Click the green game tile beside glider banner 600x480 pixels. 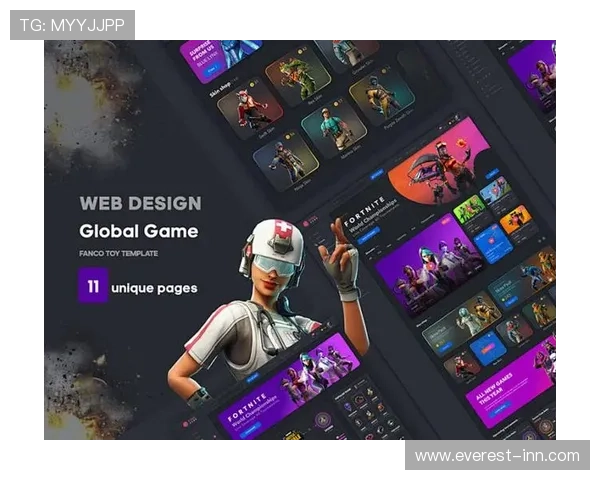point(469,208)
